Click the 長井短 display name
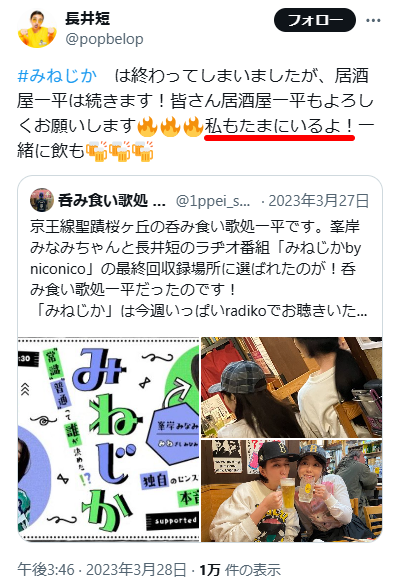400x585 pixels. tap(87, 18)
